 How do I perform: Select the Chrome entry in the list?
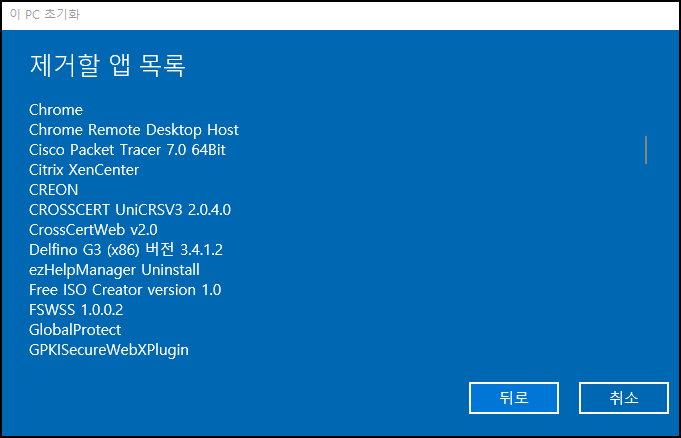tap(56, 110)
